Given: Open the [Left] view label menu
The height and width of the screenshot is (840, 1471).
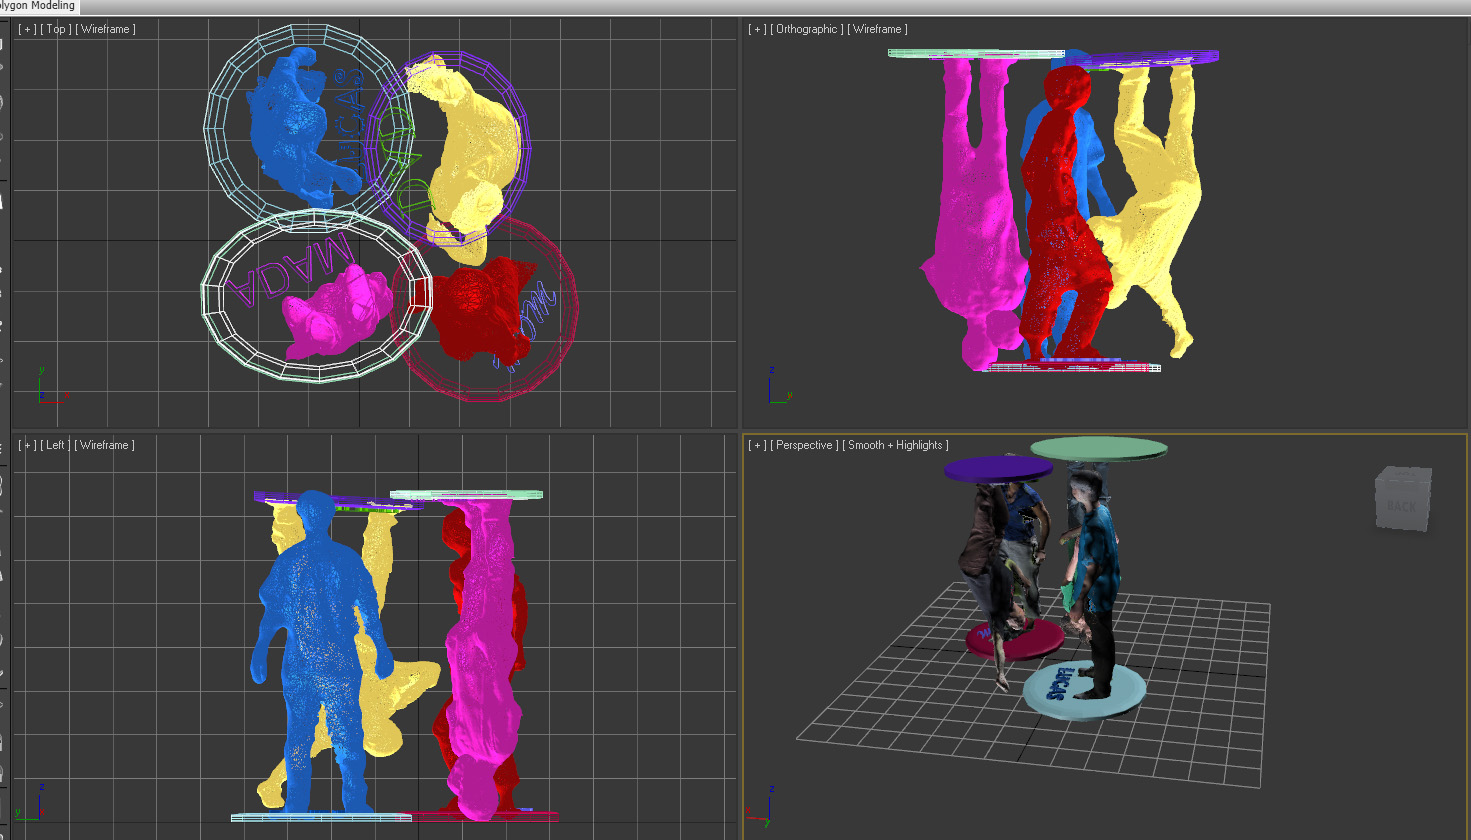Looking at the screenshot, I should 55,445.
